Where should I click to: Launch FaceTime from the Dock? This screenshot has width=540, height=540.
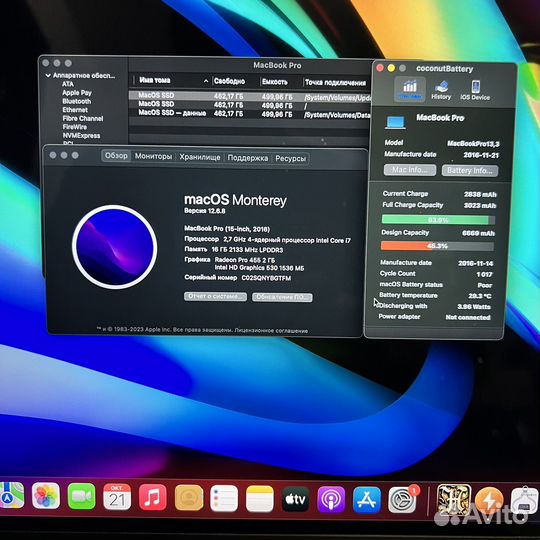tap(81, 496)
